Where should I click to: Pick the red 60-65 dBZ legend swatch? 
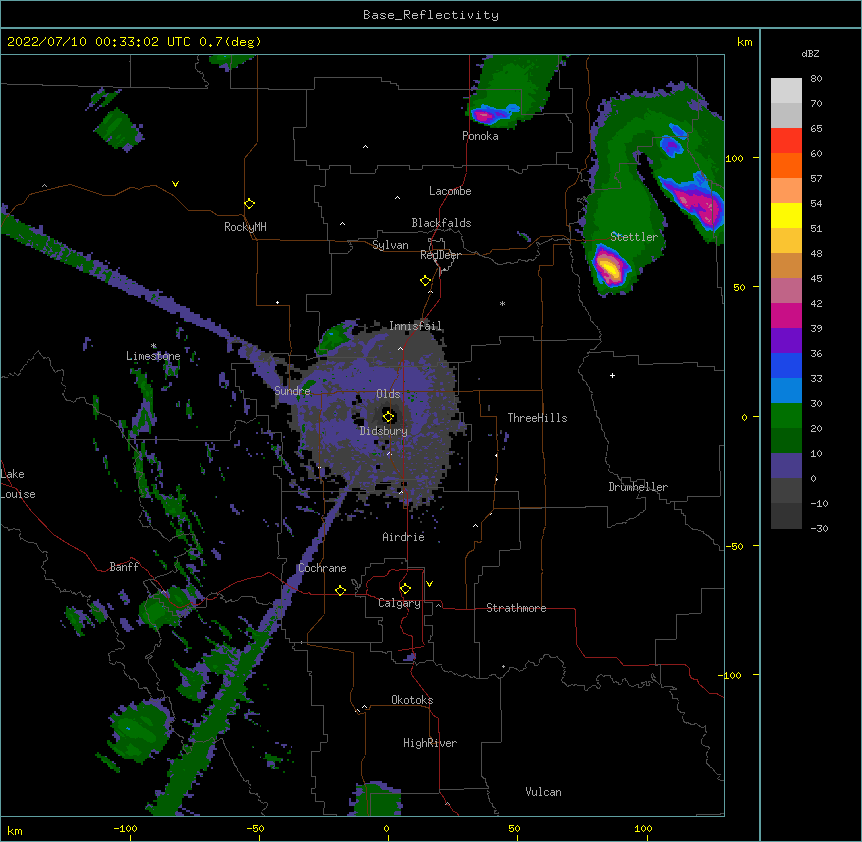786,140
